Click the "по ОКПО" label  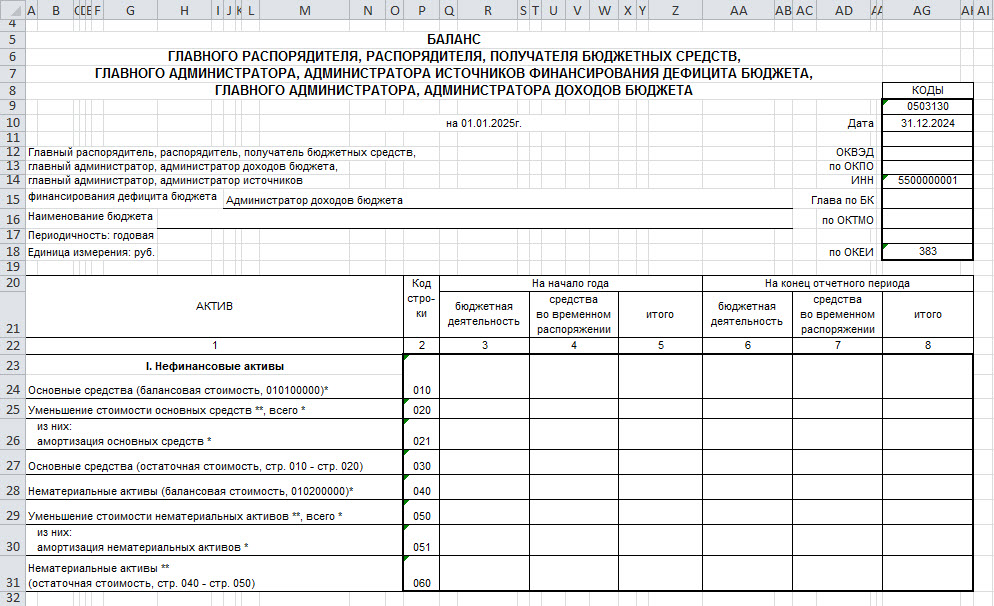[x=851, y=166]
